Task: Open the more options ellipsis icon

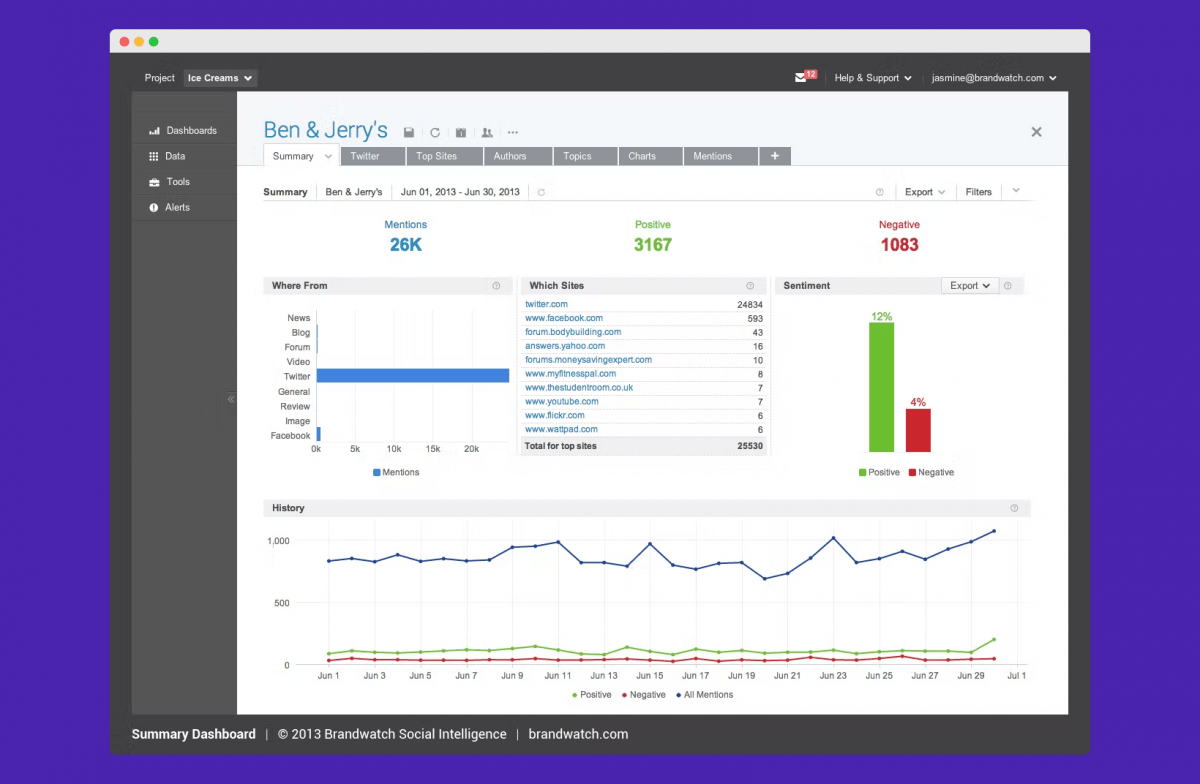Action: pyautogui.click(x=513, y=132)
